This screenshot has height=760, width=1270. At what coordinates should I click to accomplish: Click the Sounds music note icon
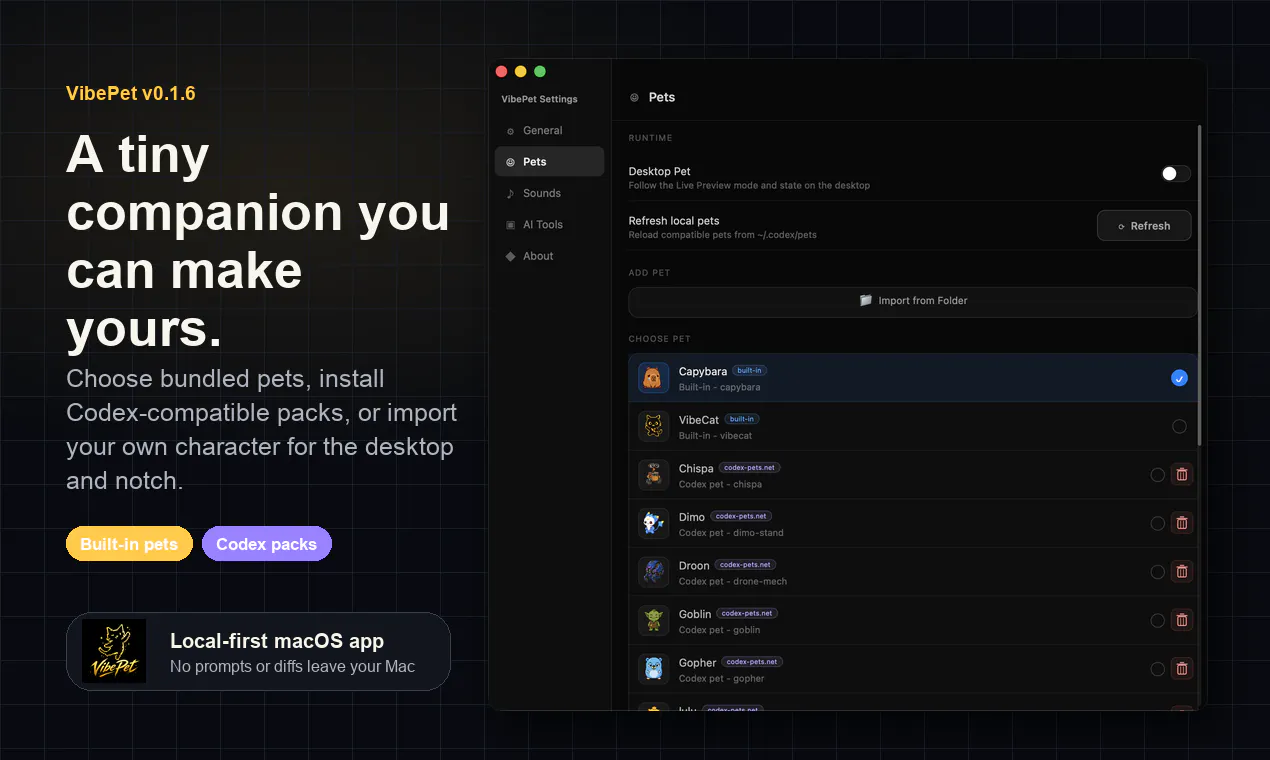click(510, 193)
